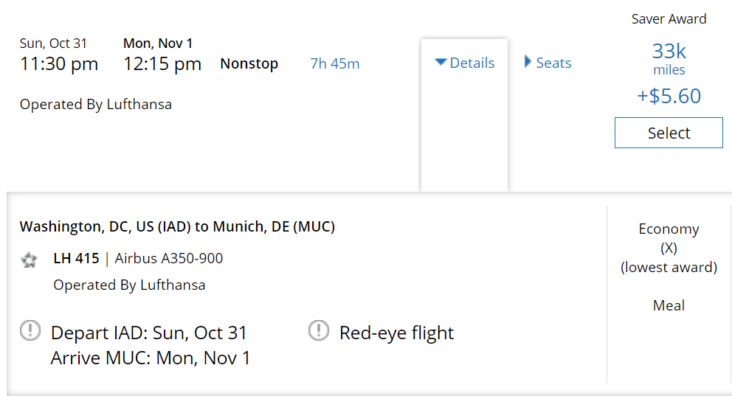
Task: Click the Airbus A350-900 aircraft text
Action: 169,258
